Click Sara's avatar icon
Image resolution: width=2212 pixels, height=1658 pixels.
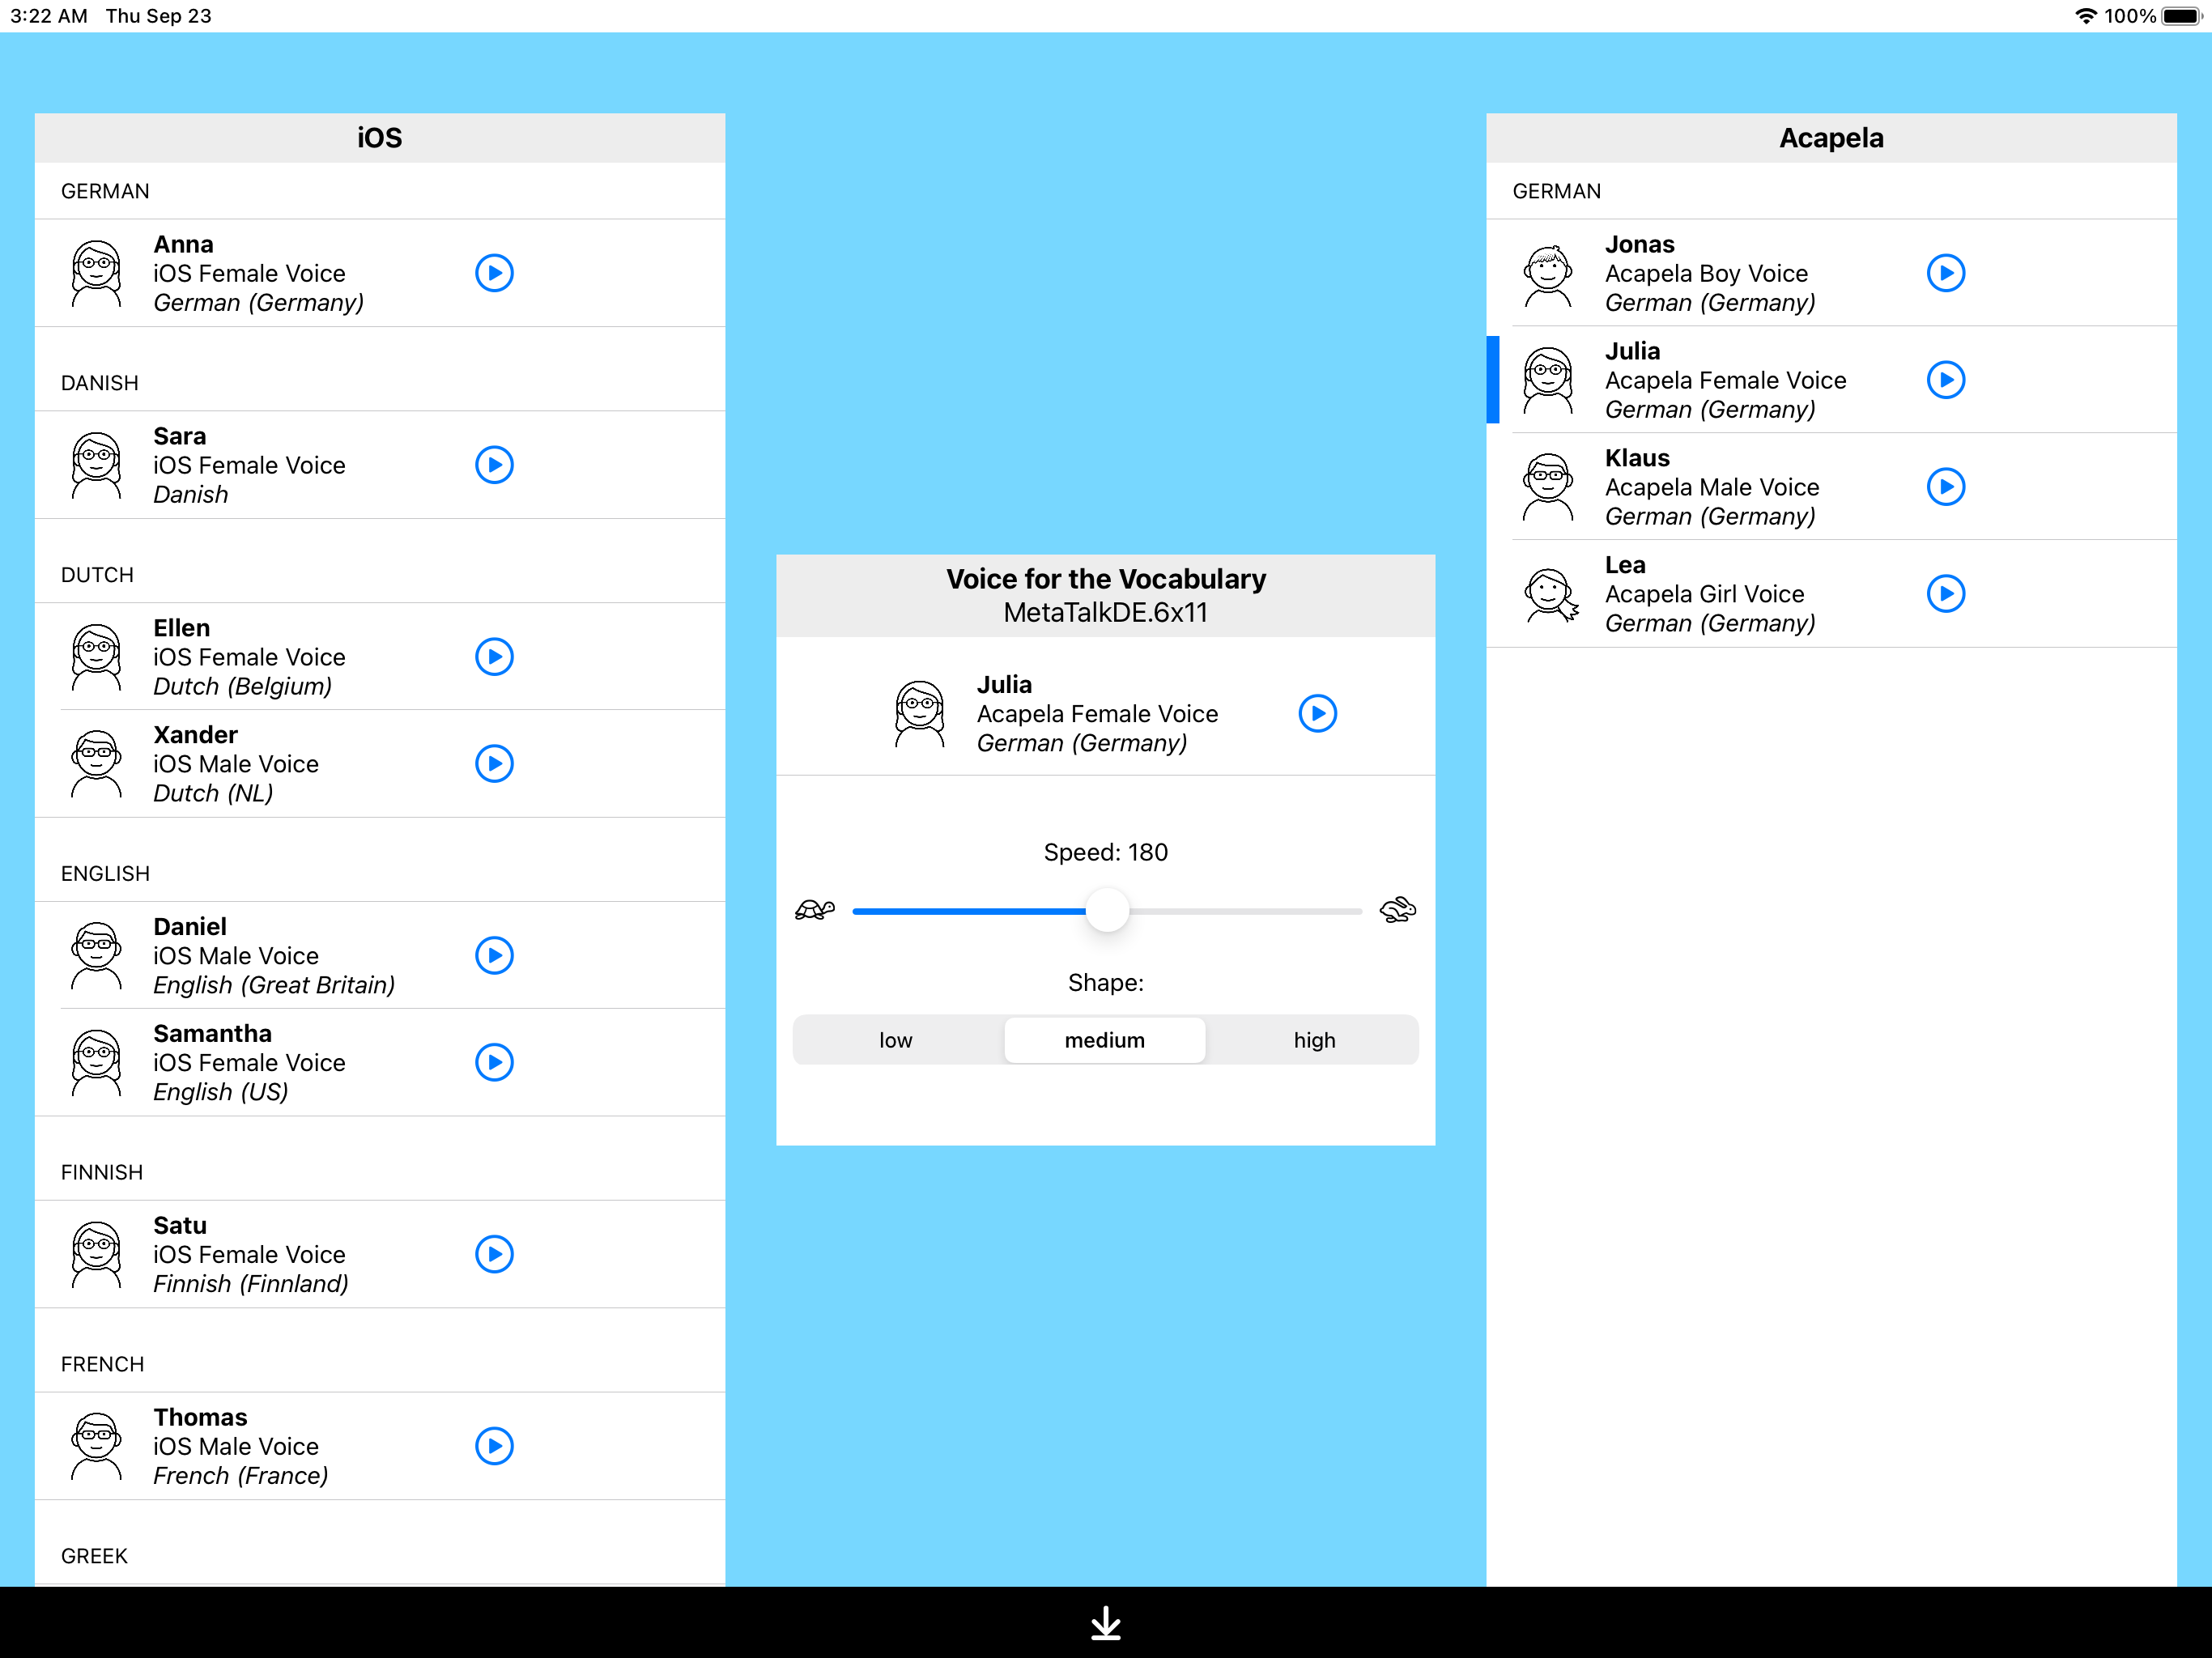tap(97, 465)
